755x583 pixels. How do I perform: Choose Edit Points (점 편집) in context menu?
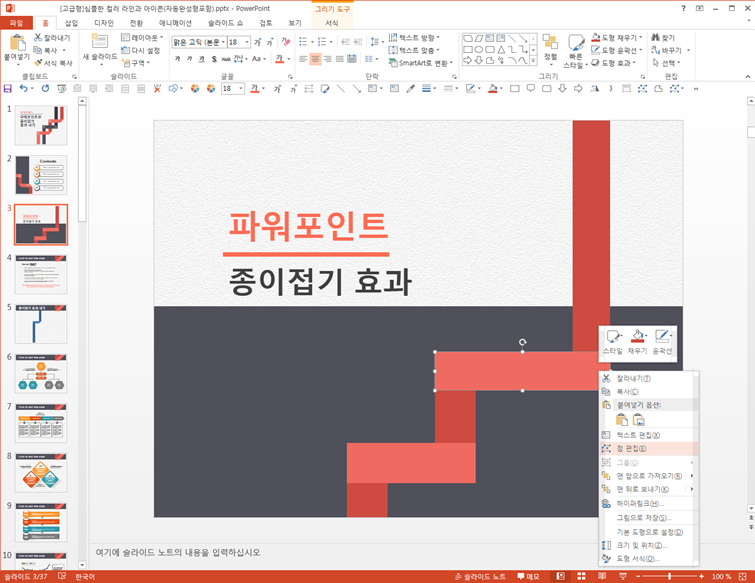coord(648,448)
